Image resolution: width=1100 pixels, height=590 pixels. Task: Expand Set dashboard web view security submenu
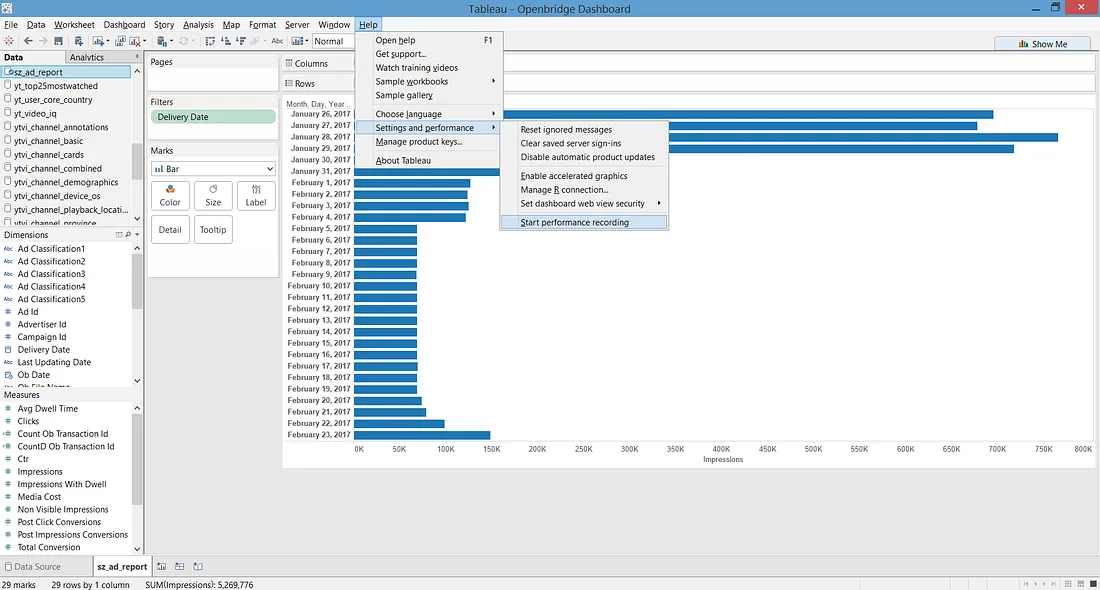pyautogui.click(x=584, y=203)
